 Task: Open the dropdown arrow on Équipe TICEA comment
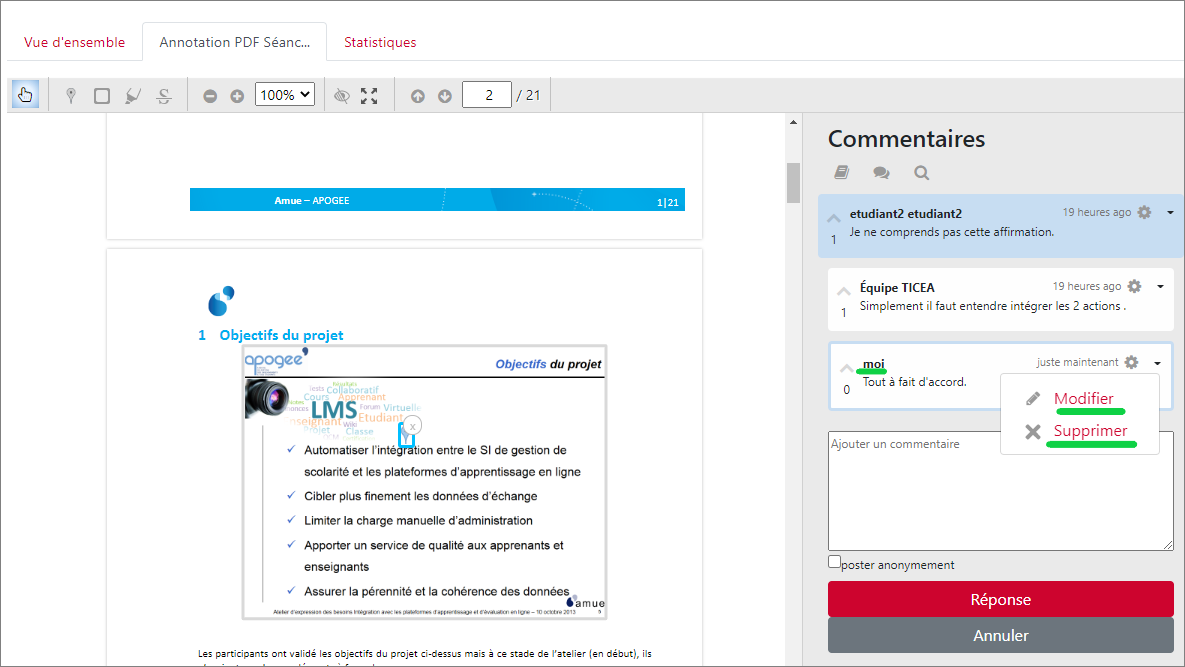point(1160,287)
